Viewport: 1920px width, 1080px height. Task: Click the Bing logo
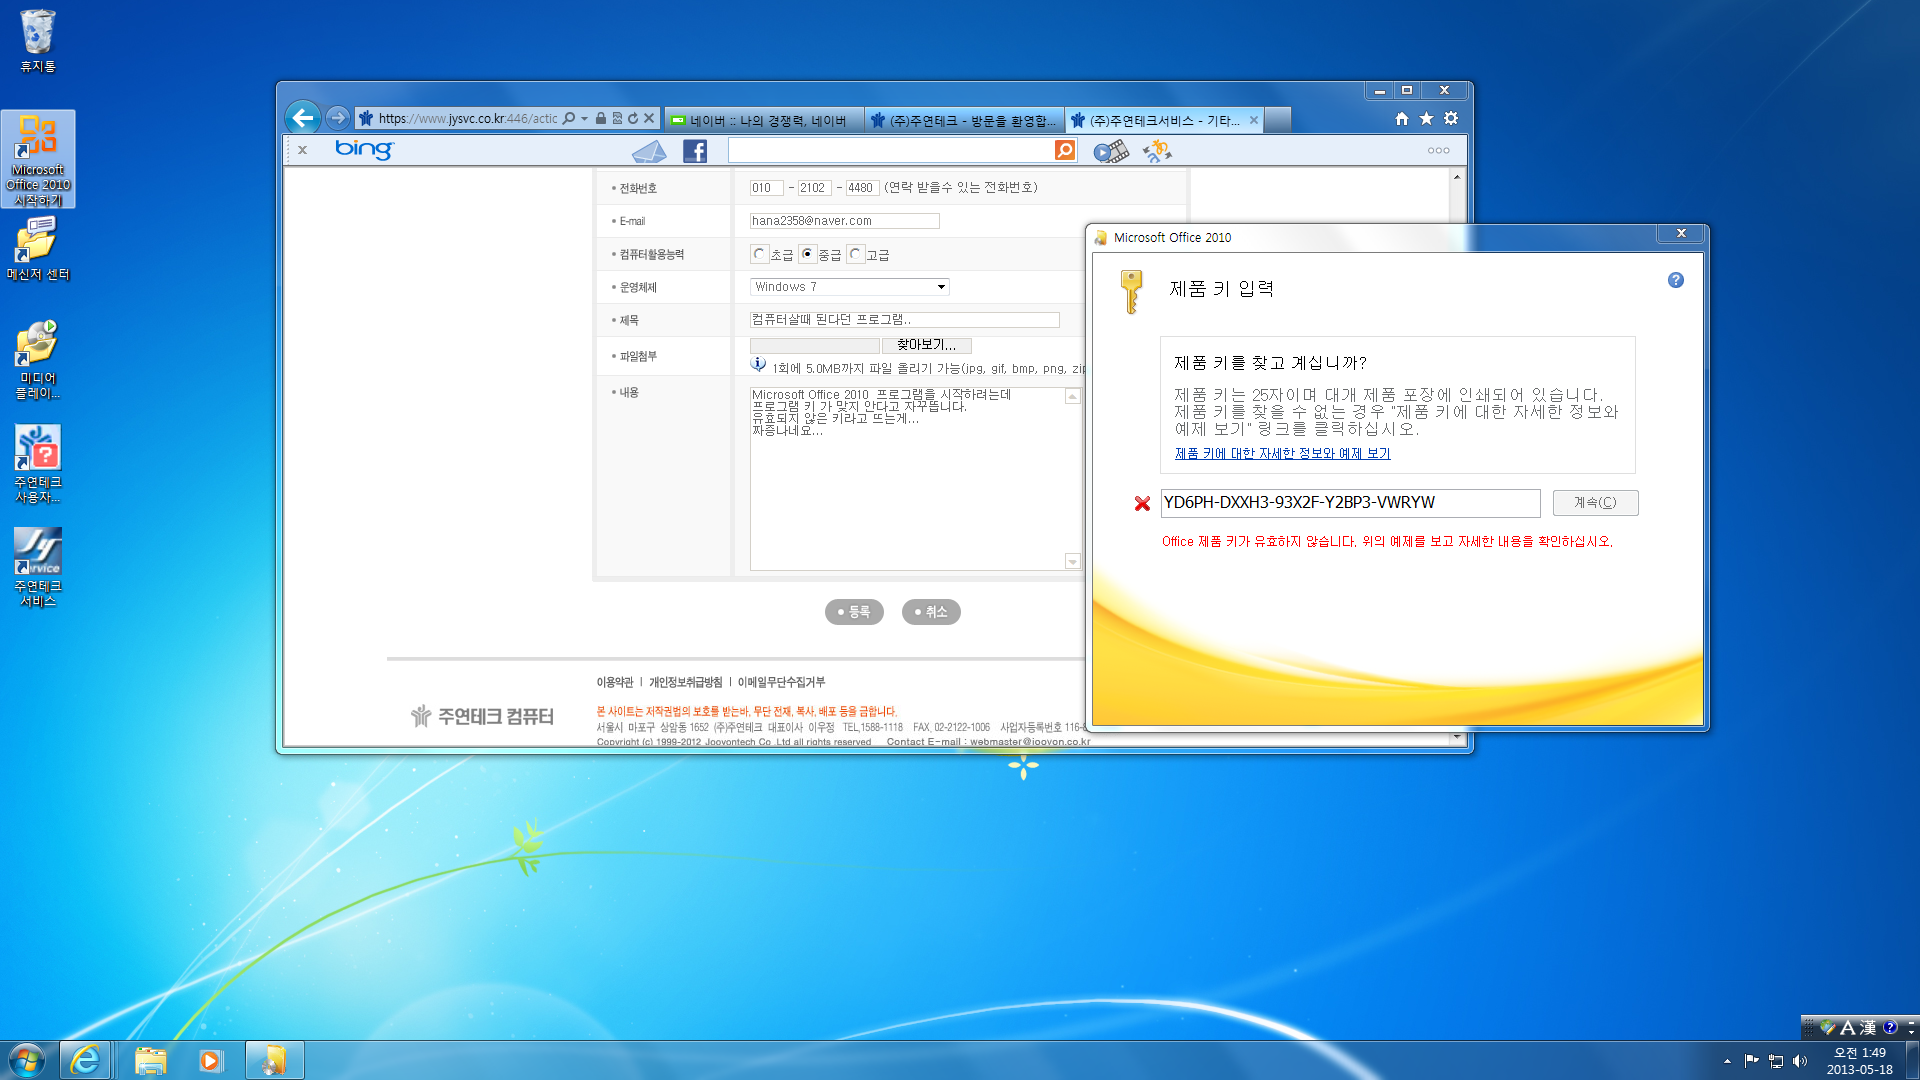364,149
